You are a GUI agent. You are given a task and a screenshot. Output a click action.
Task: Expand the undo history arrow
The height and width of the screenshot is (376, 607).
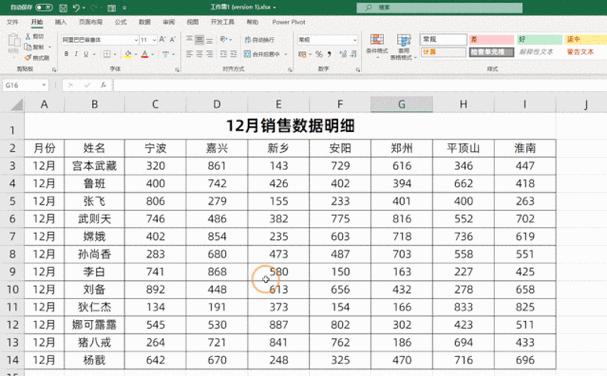pos(84,7)
